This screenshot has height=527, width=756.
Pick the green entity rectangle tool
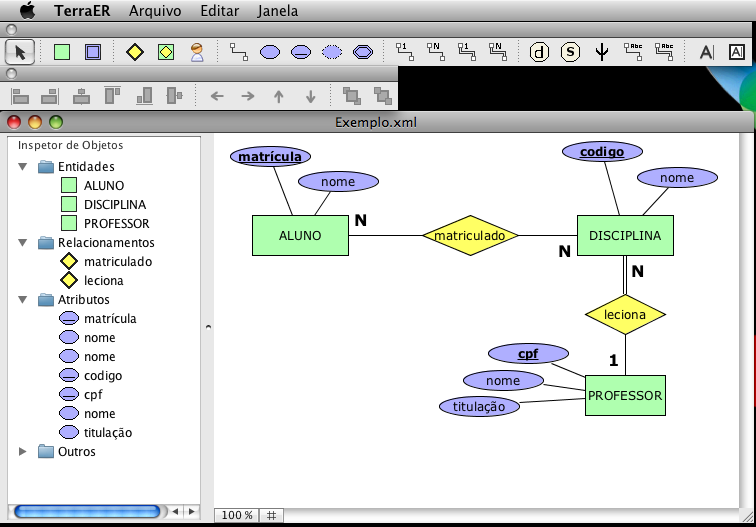click(62, 51)
